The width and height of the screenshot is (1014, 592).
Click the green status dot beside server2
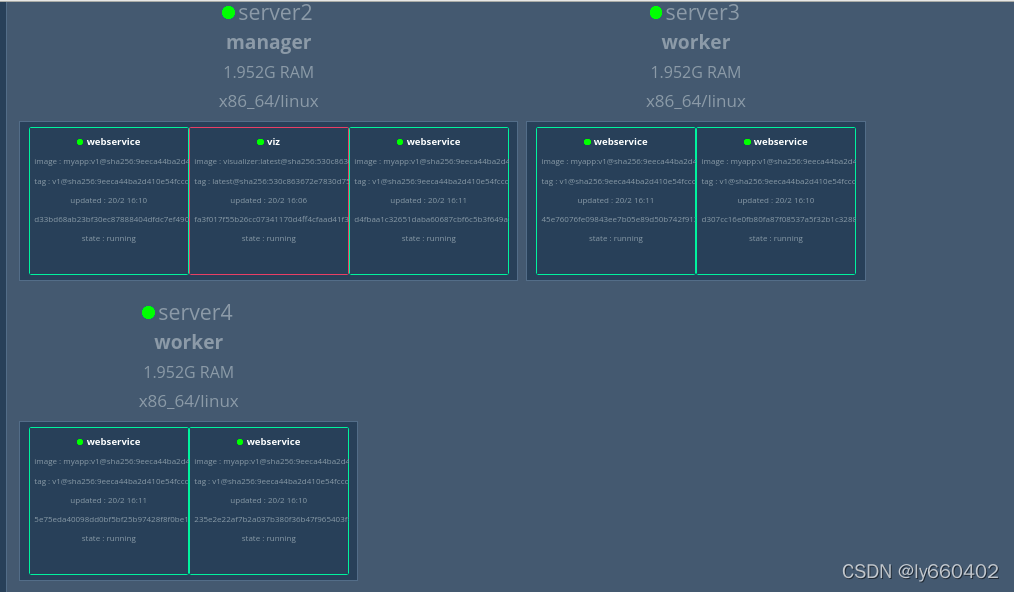click(228, 12)
